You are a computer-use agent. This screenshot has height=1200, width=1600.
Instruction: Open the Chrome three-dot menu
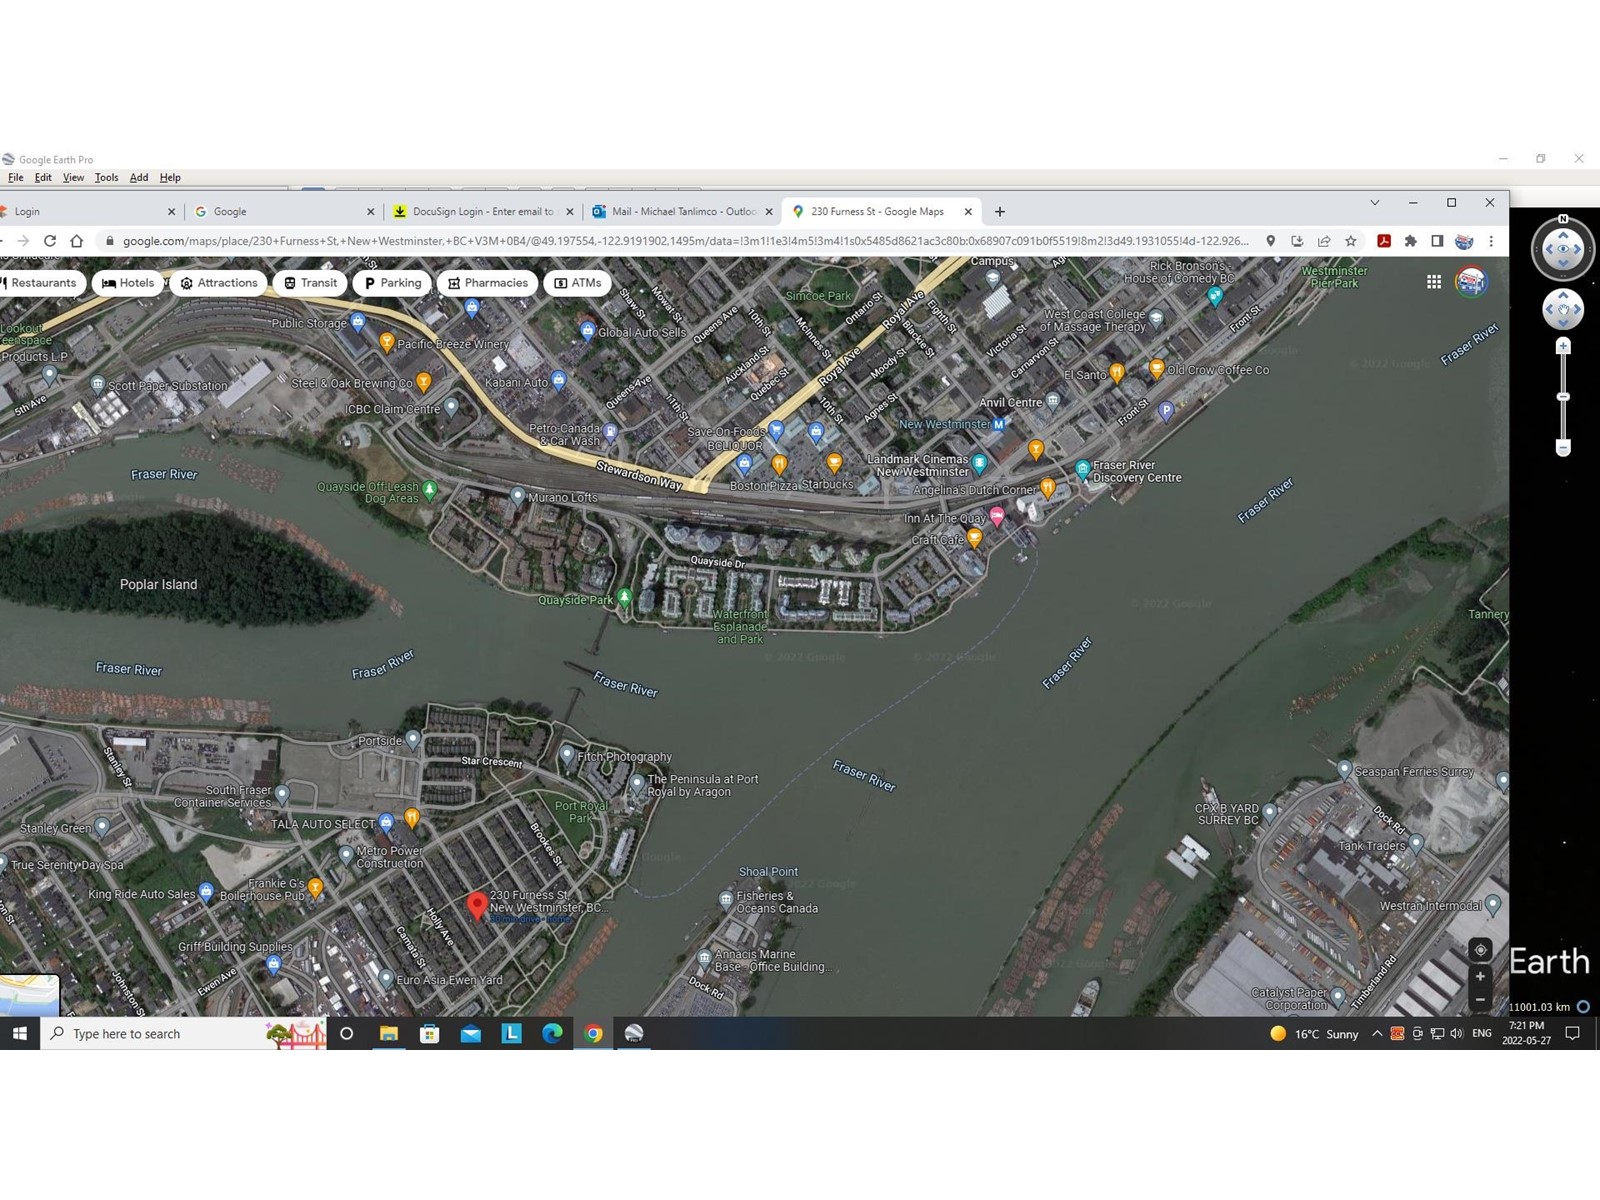tap(1491, 241)
